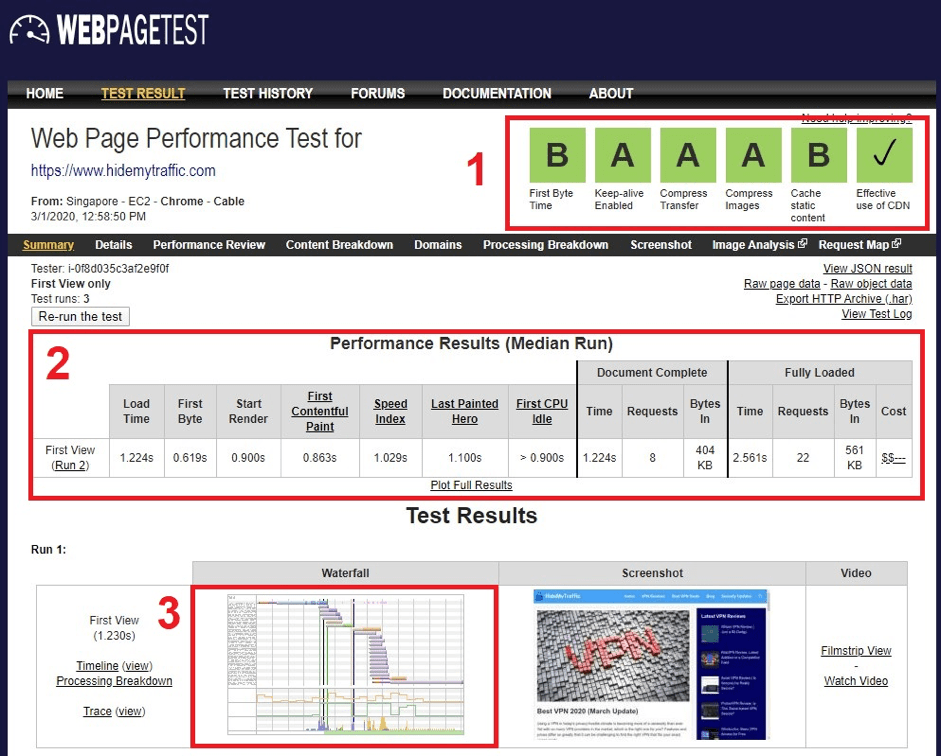Click the 1.029s Speed Index value
The image size is (941, 756).
pyautogui.click(x=391, y=458)
